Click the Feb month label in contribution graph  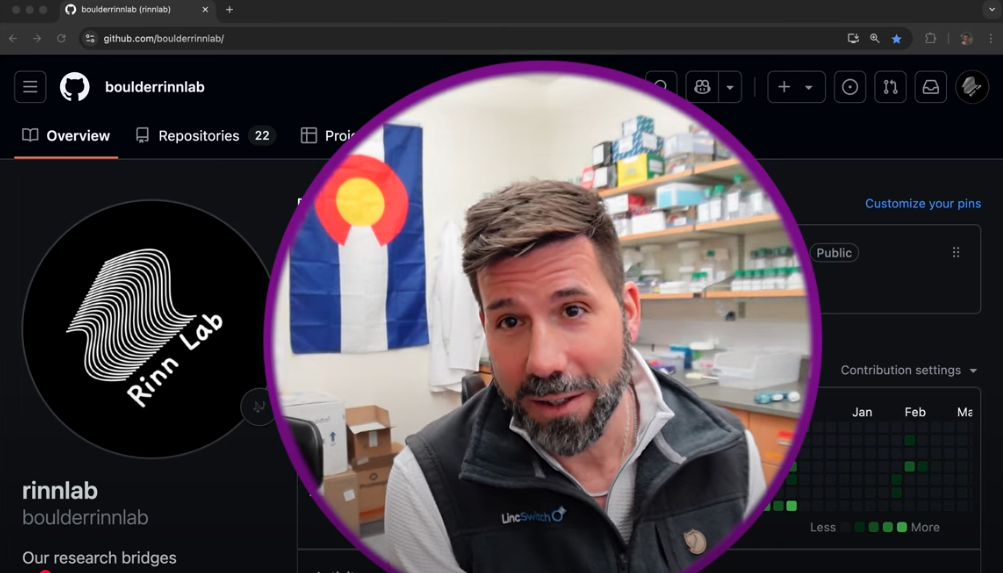click(x=915, y=412)
